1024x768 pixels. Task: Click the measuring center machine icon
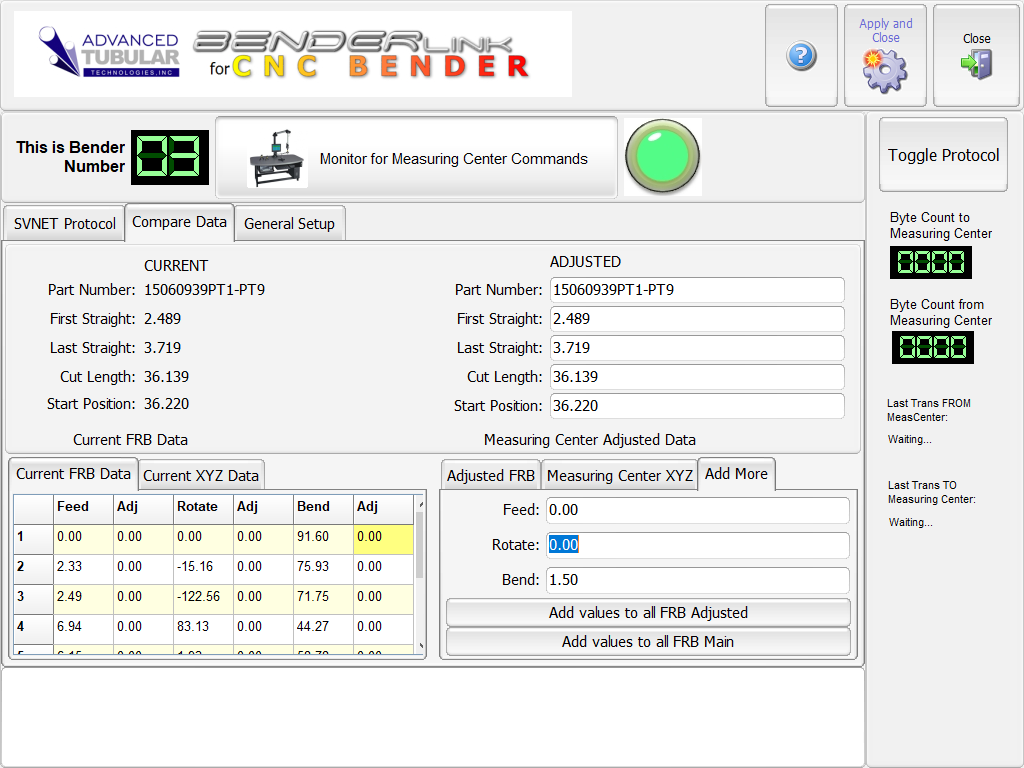tap(278, 159)
